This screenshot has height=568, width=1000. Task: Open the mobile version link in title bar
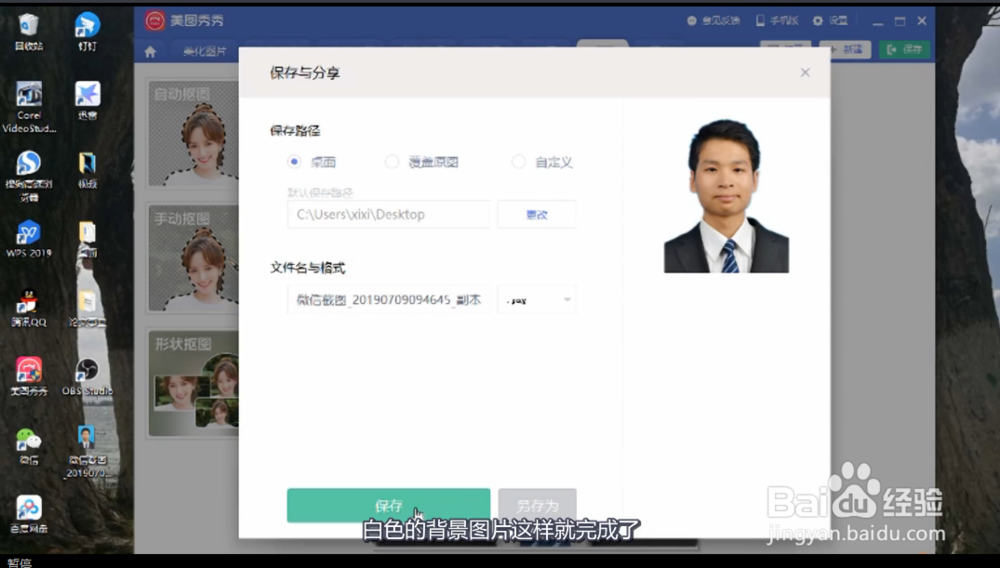(x=777, y=20)
